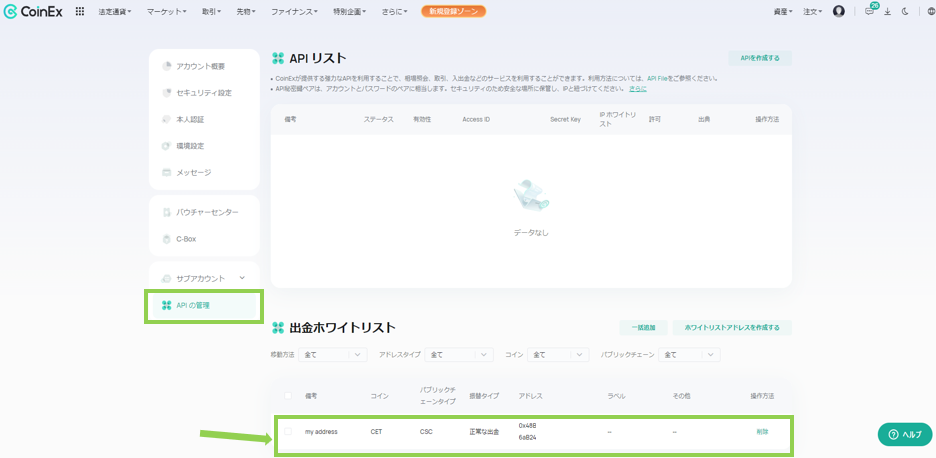Open the apps grid icon beside CoinEx logo
Screen dimensions: 936x458
pos(80,11)
